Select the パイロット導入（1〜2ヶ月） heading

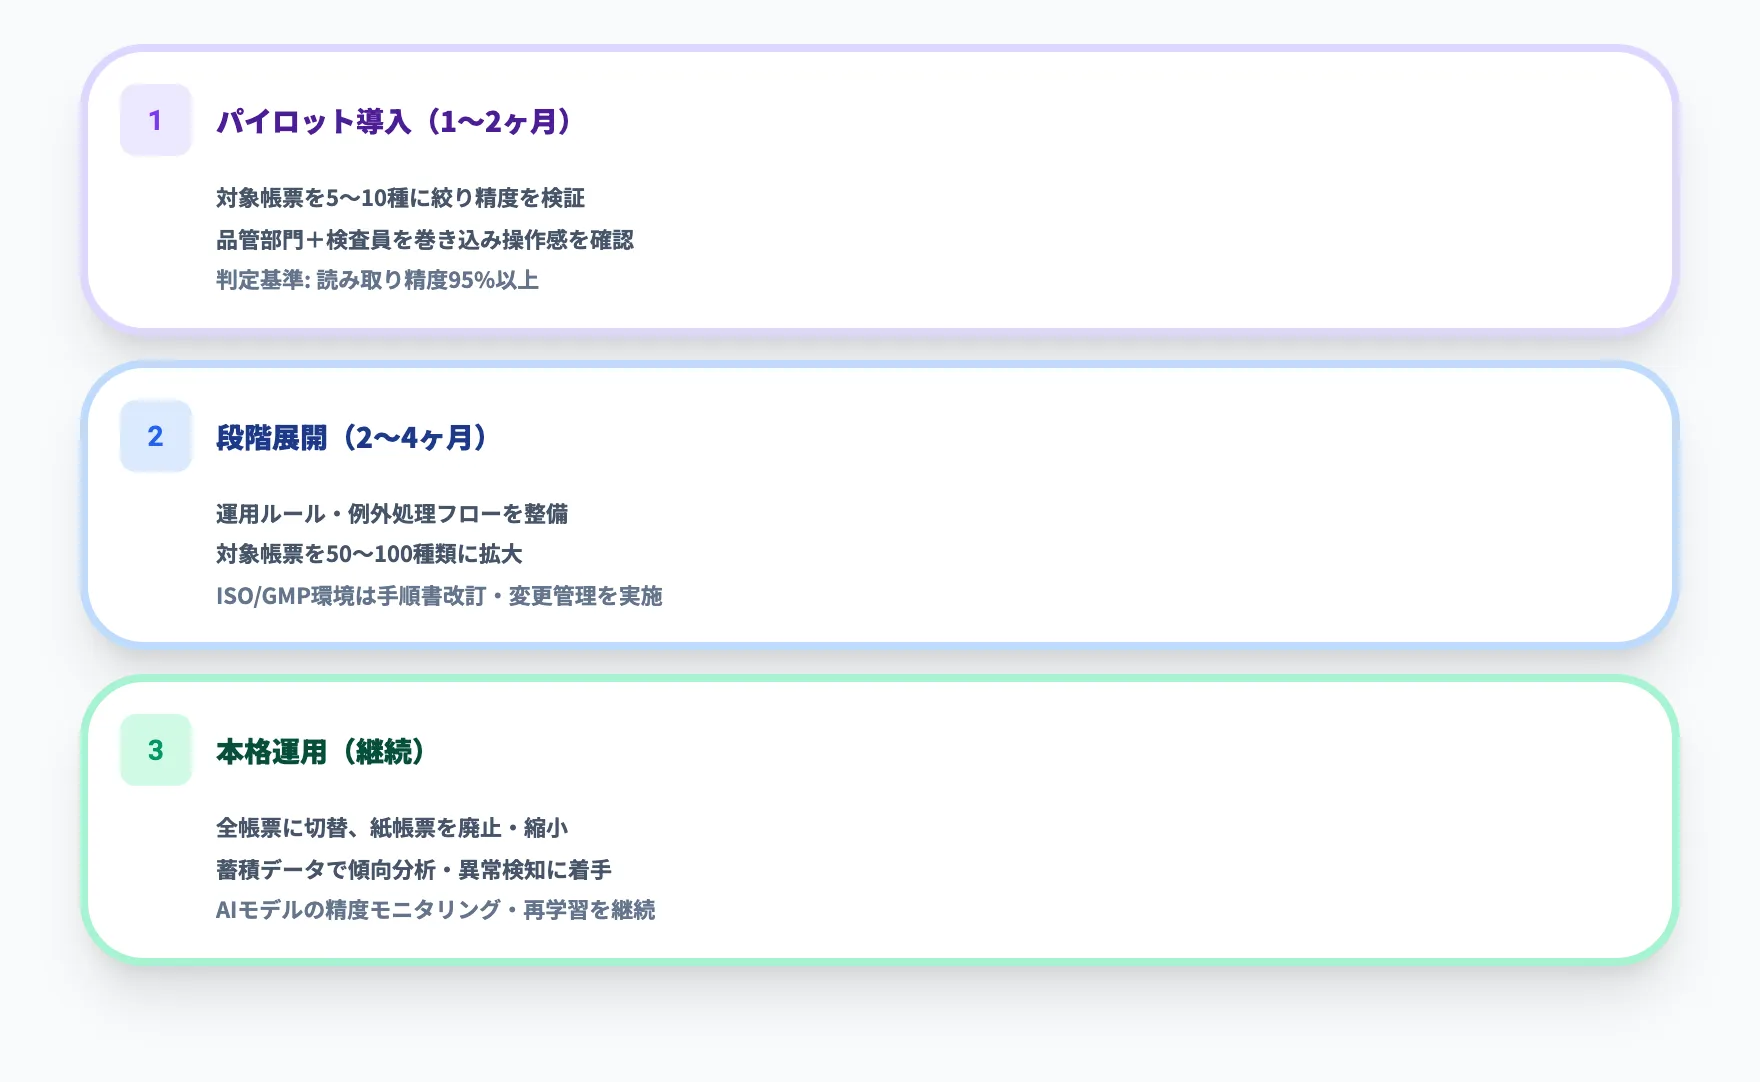tap(392, 122)
